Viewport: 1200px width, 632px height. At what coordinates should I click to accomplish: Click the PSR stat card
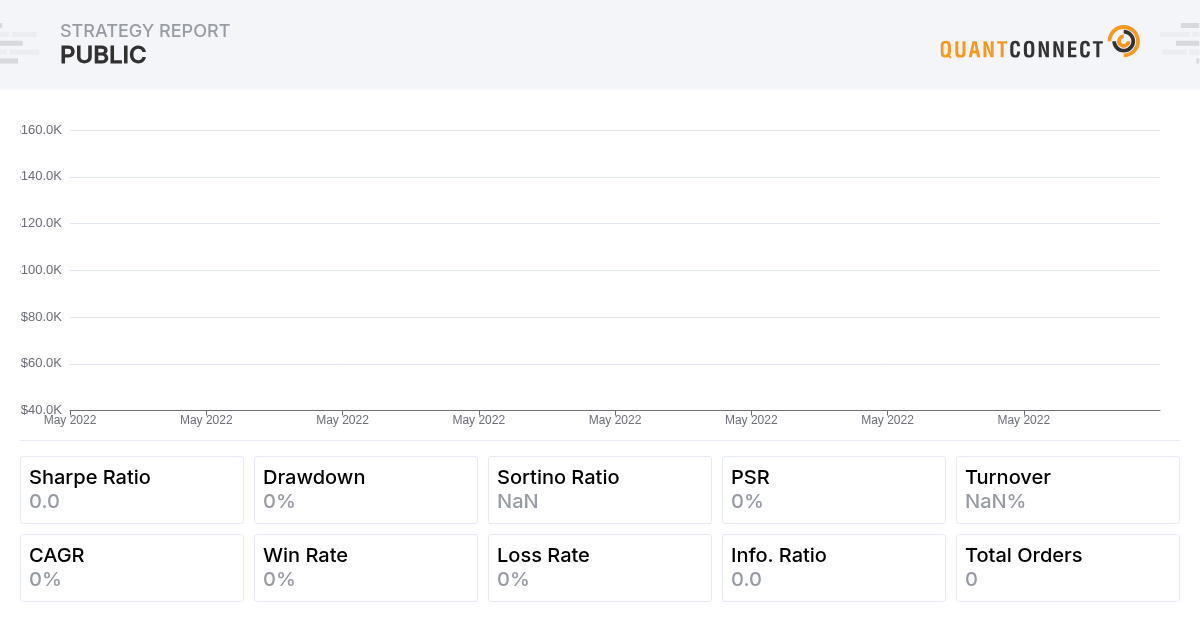[x=833, y=489]
